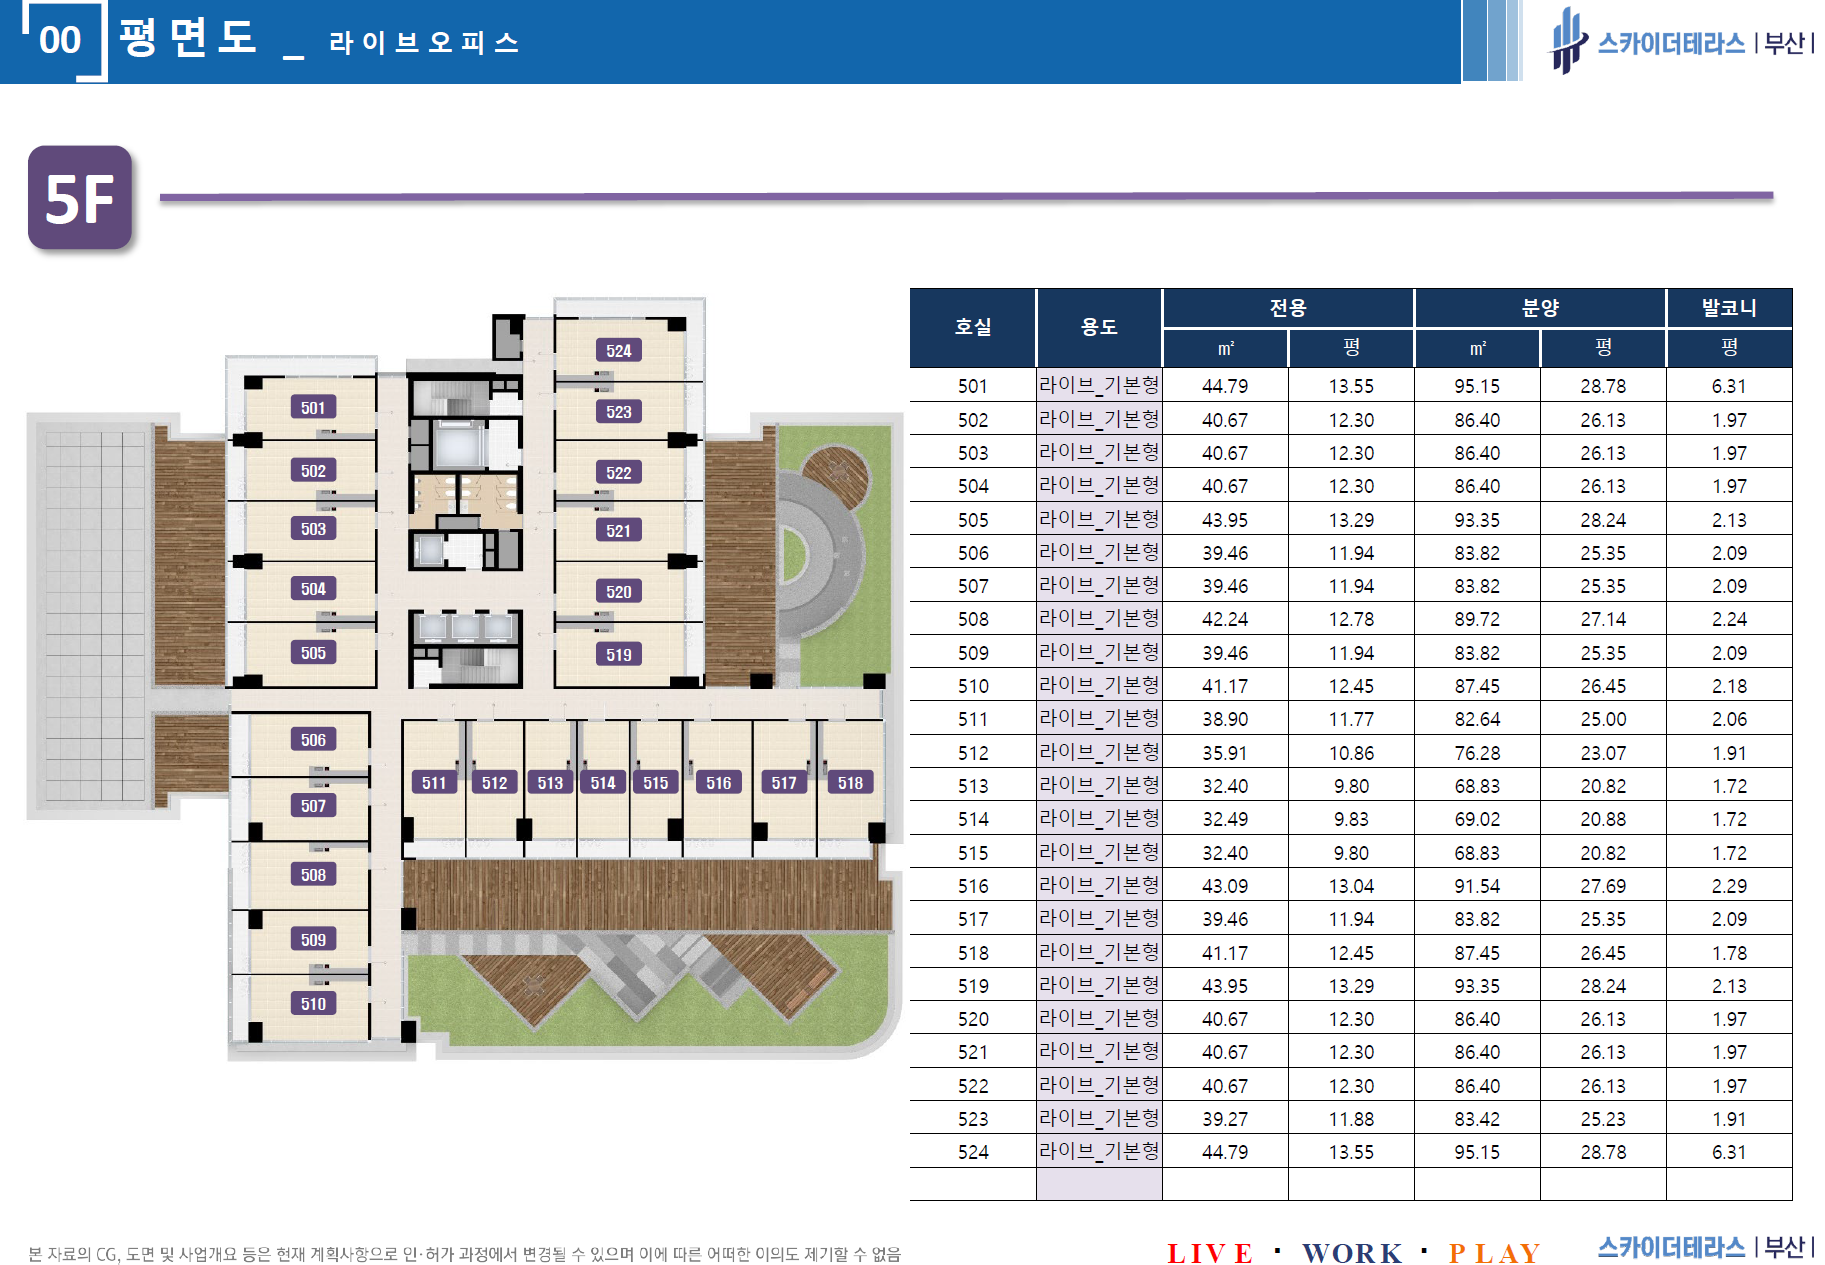Viewport: 1825px width, 1265px height.
Task: Choose room label 520 on the floor plan
Action: coord(618,591)
